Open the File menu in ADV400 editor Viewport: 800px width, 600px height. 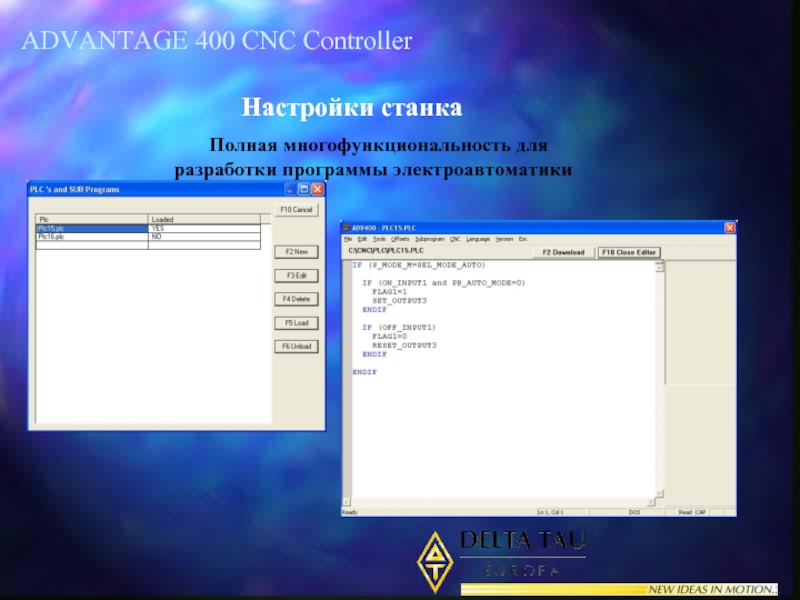[x=348, y=239]
